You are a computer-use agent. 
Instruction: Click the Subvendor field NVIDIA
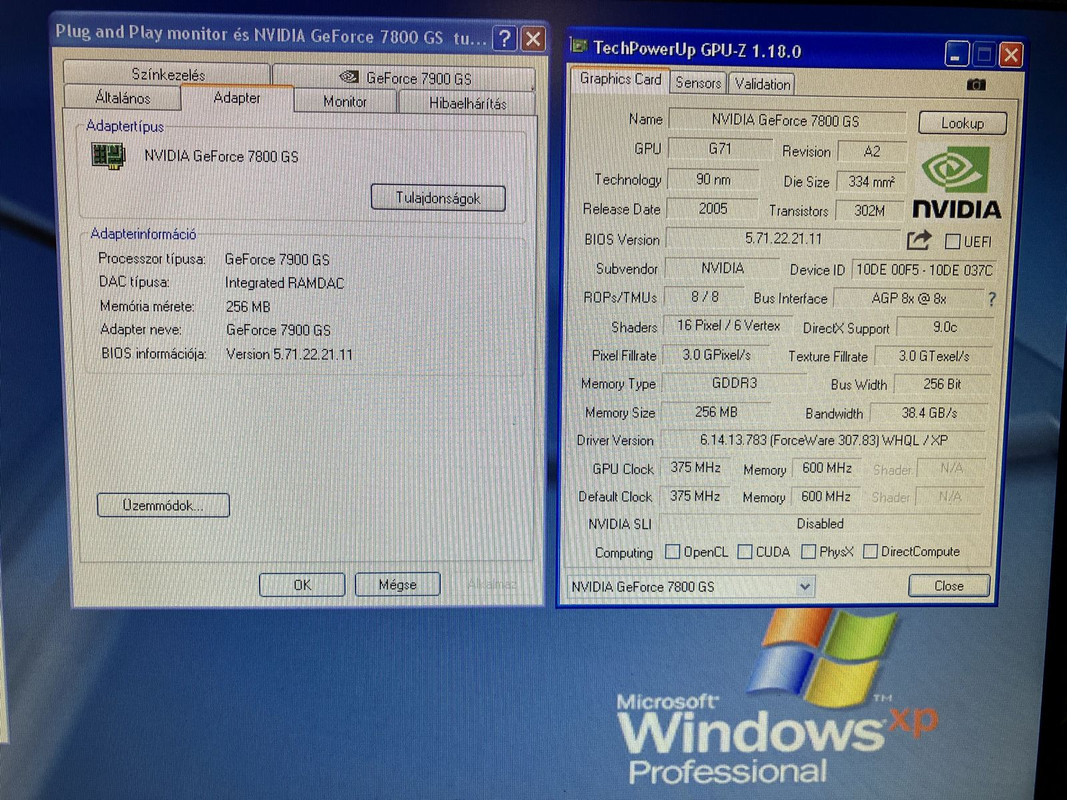(x=722, y=268)
